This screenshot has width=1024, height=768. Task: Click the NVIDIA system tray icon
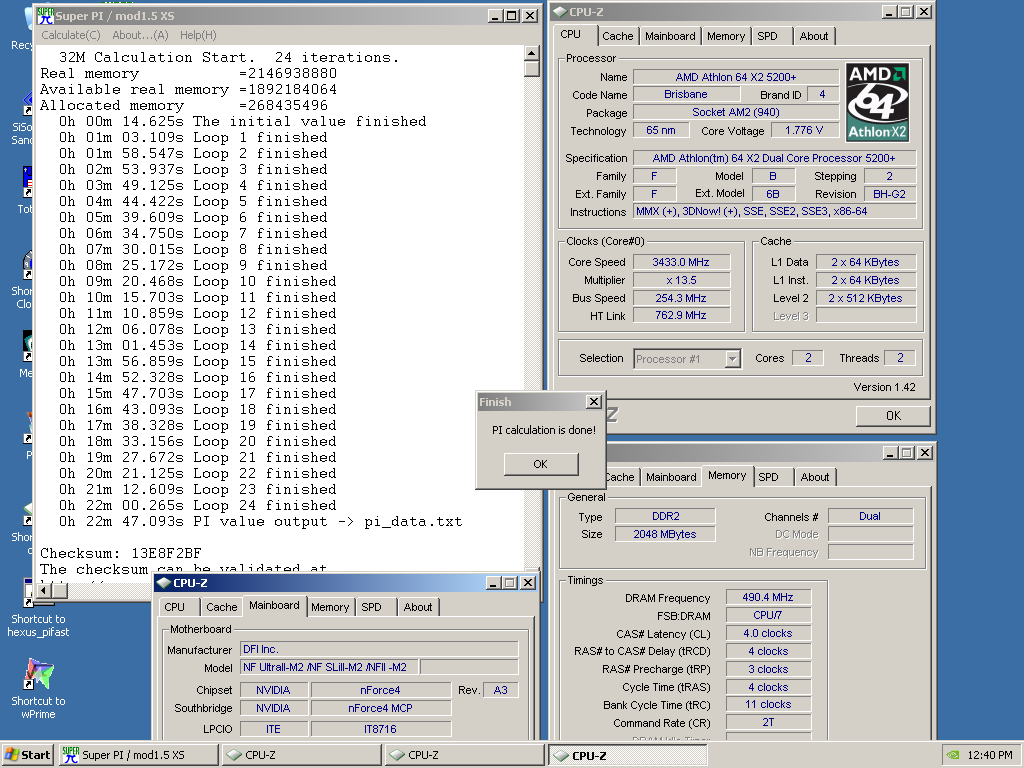tap(953, 755)
